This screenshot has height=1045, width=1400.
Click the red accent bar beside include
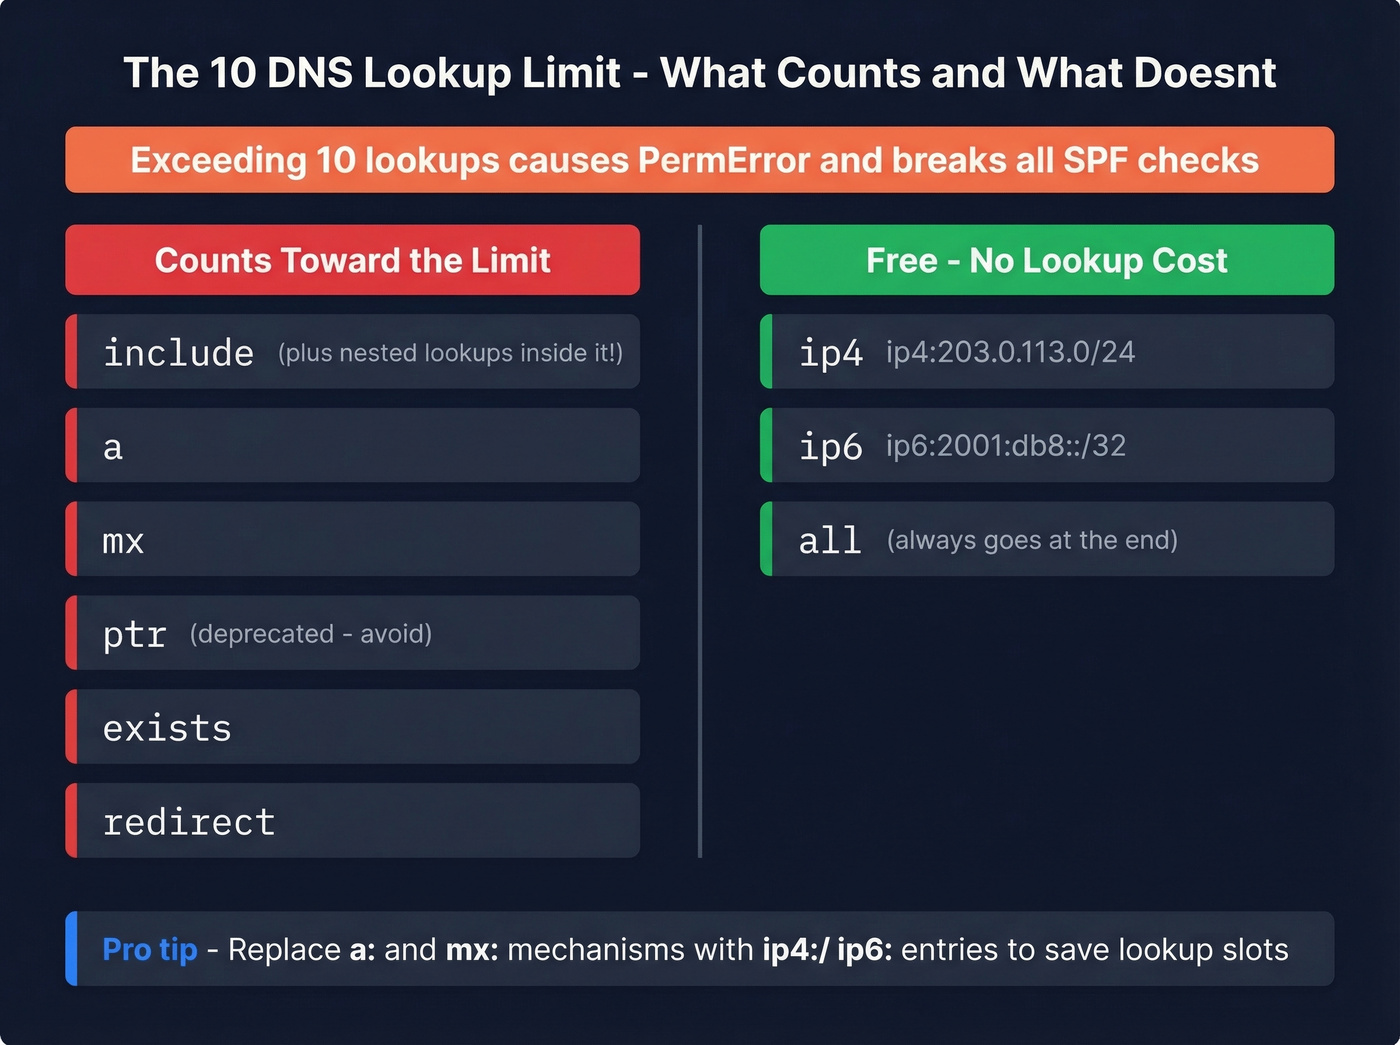pyautogui.click(x=71, y=352)
